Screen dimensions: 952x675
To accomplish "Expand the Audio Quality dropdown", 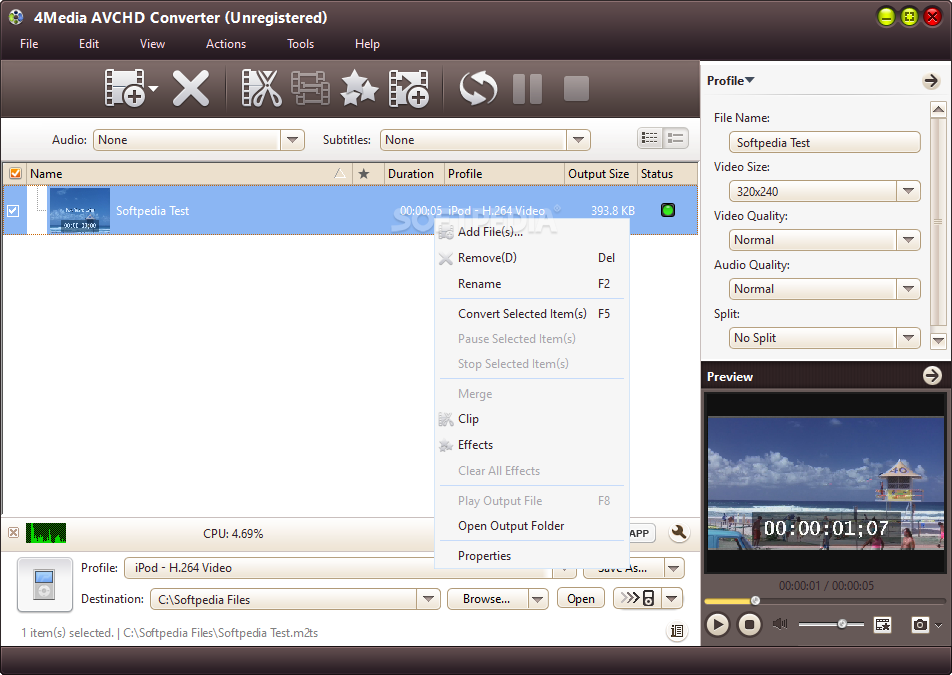I will click(908, 289).
